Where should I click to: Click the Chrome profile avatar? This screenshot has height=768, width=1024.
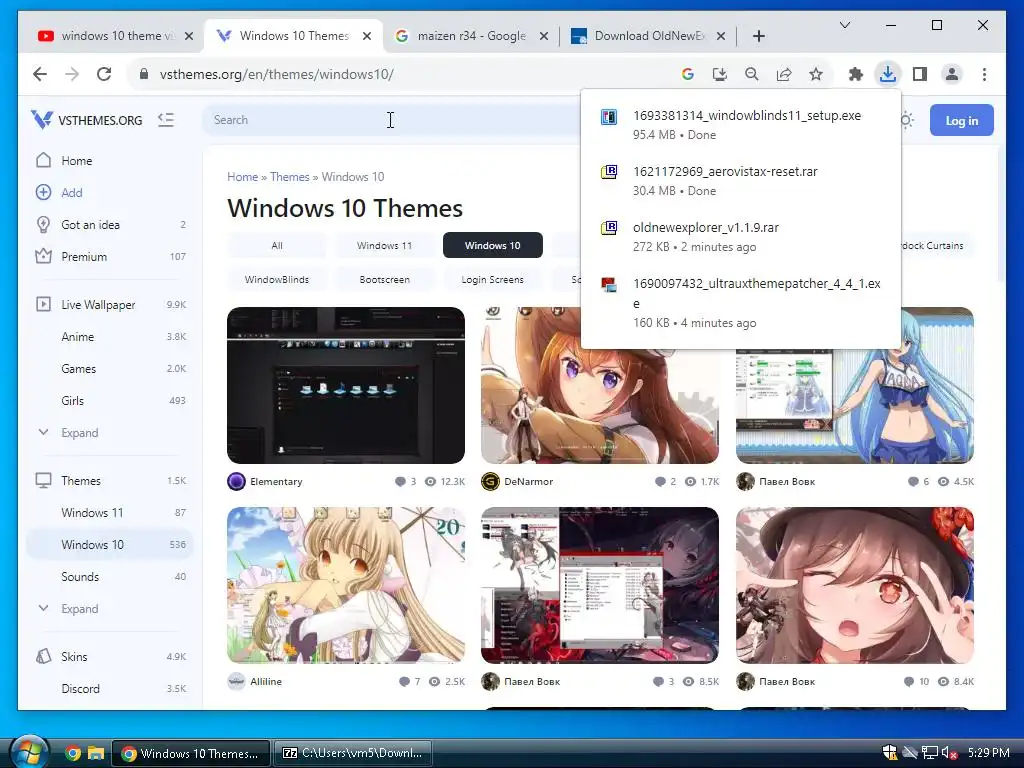point(952,74)
